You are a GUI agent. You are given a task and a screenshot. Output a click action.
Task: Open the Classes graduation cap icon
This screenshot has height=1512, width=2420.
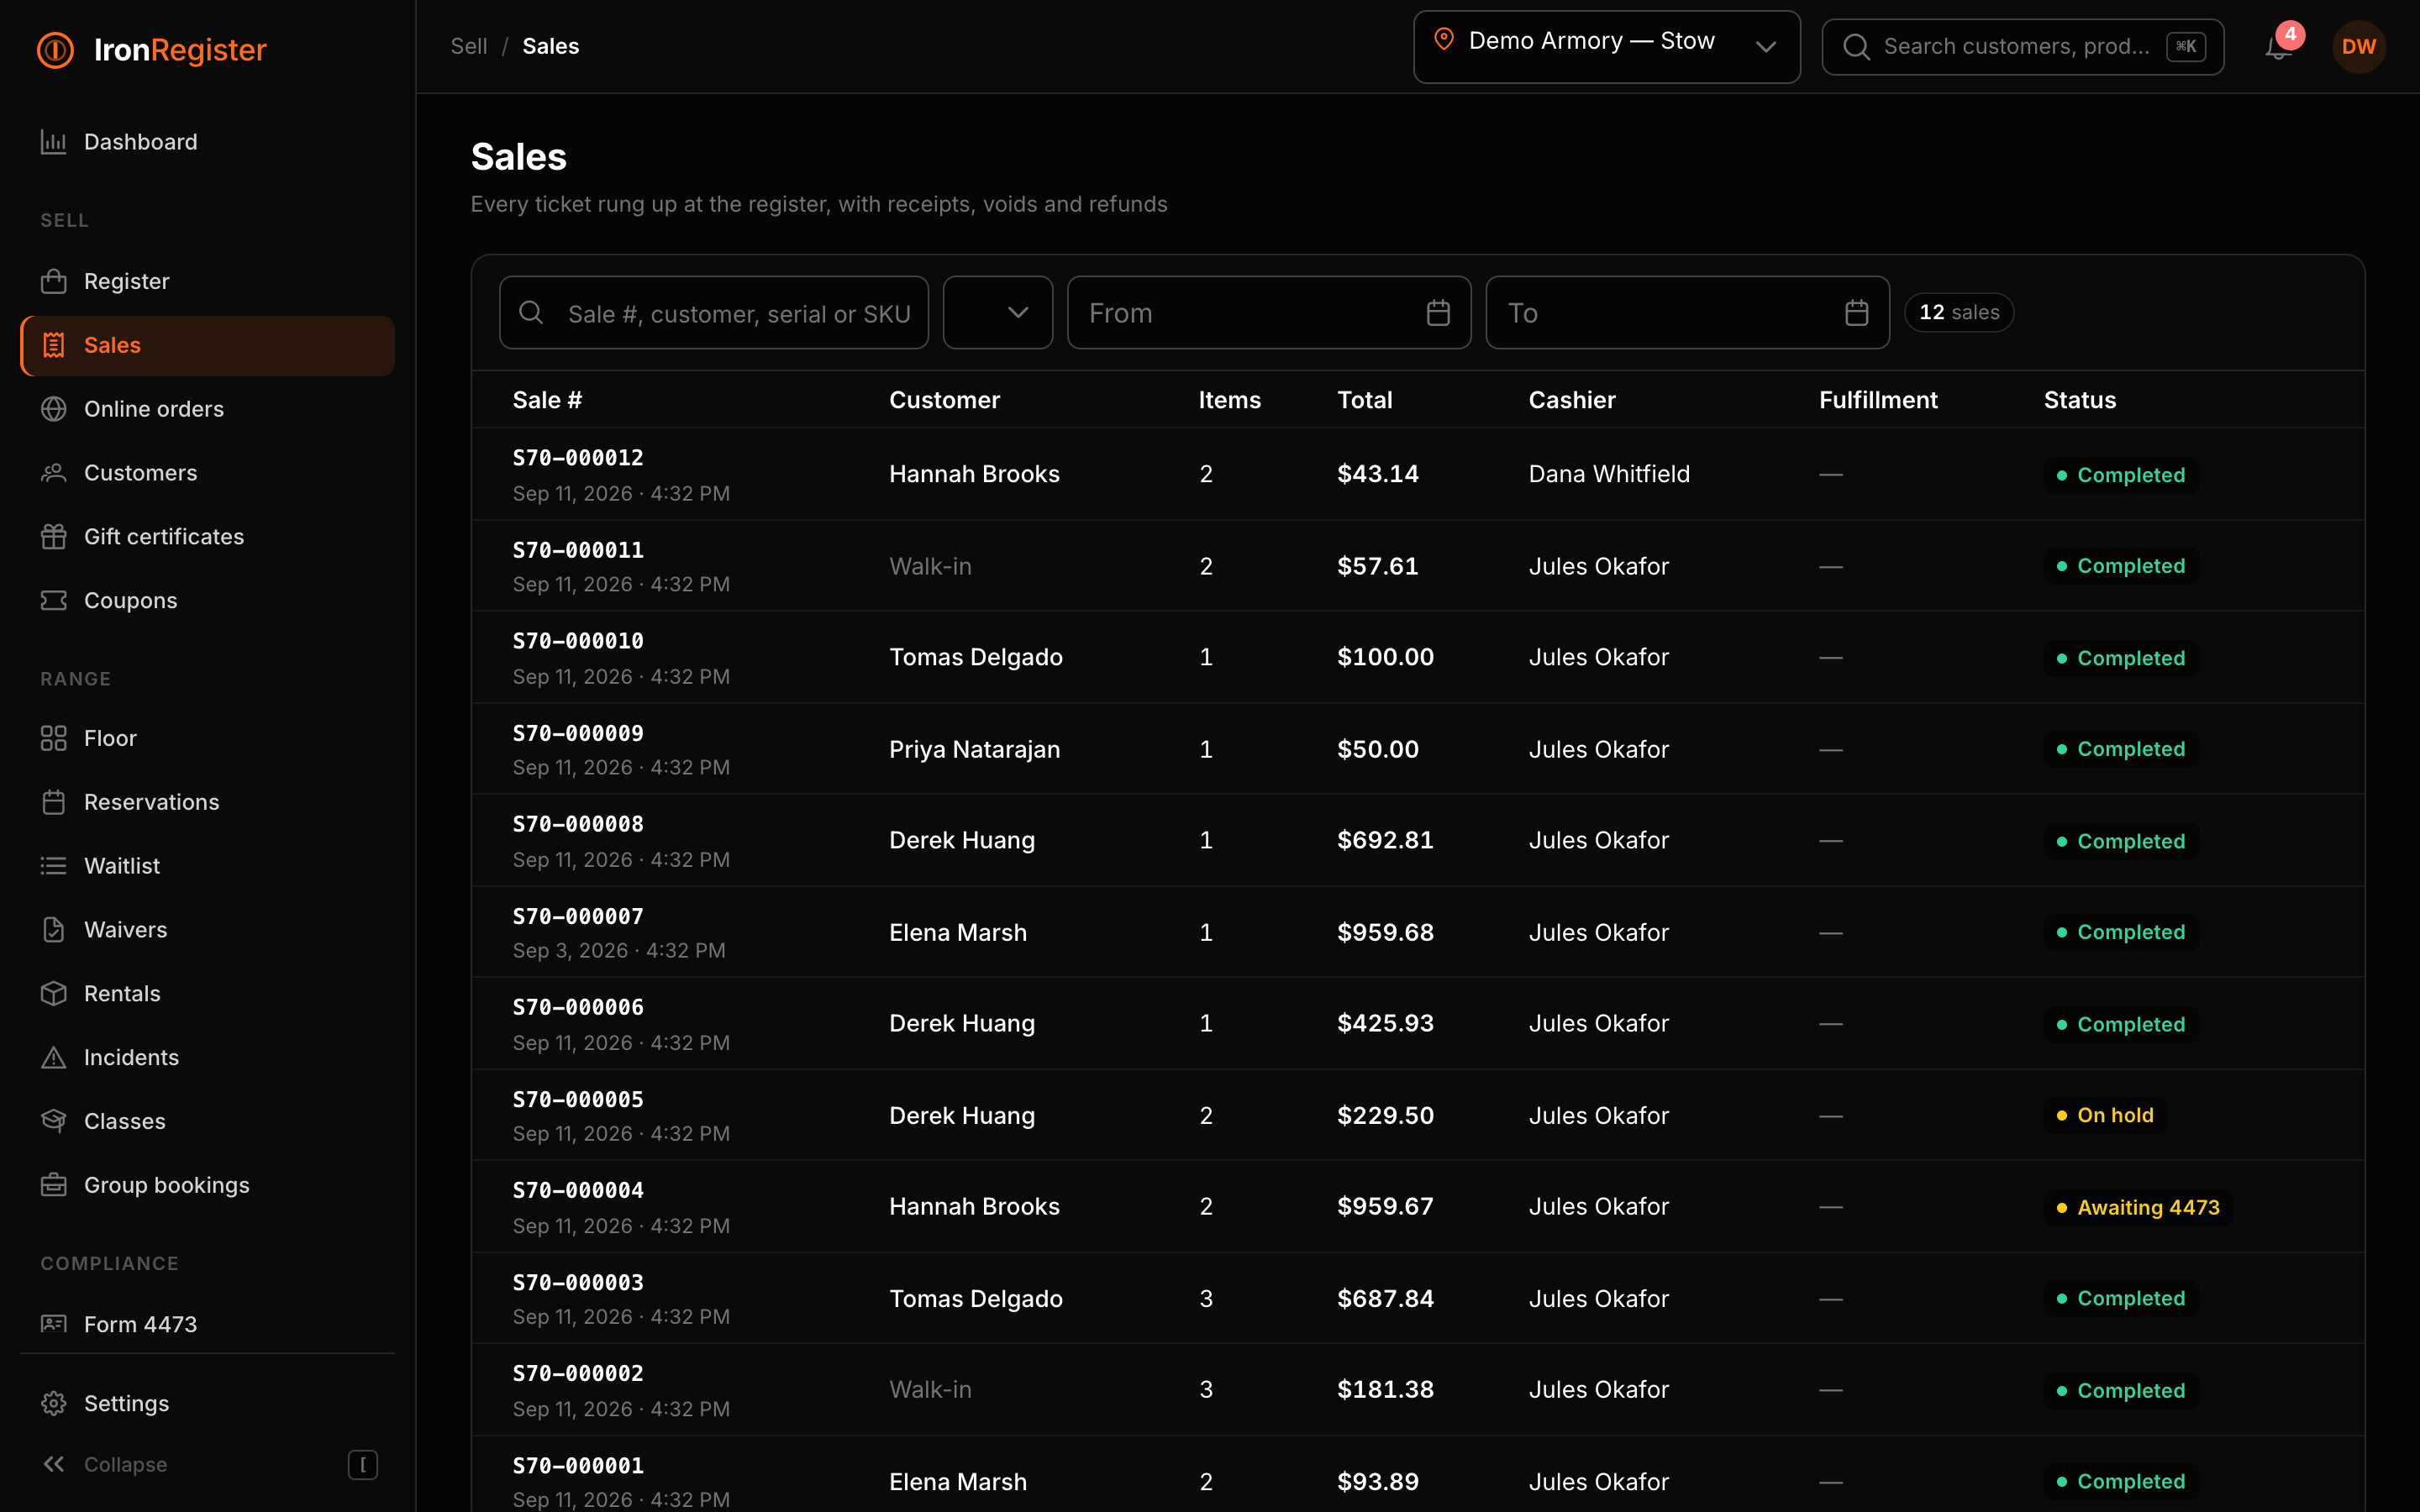click(x=54, y=1121)
